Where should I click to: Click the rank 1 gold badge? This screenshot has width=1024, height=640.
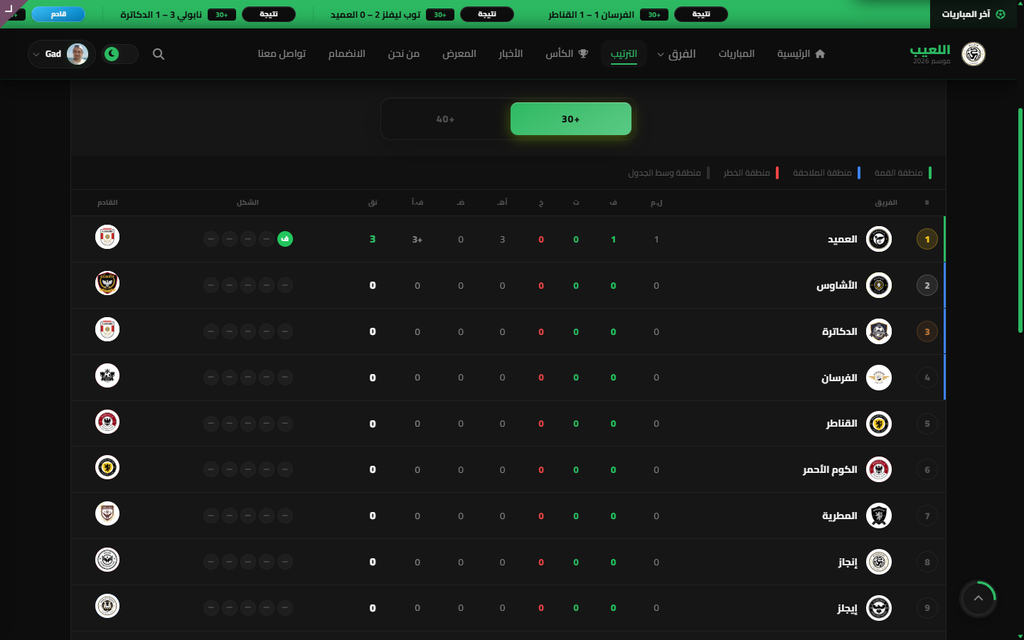click(x=927, y=239)
